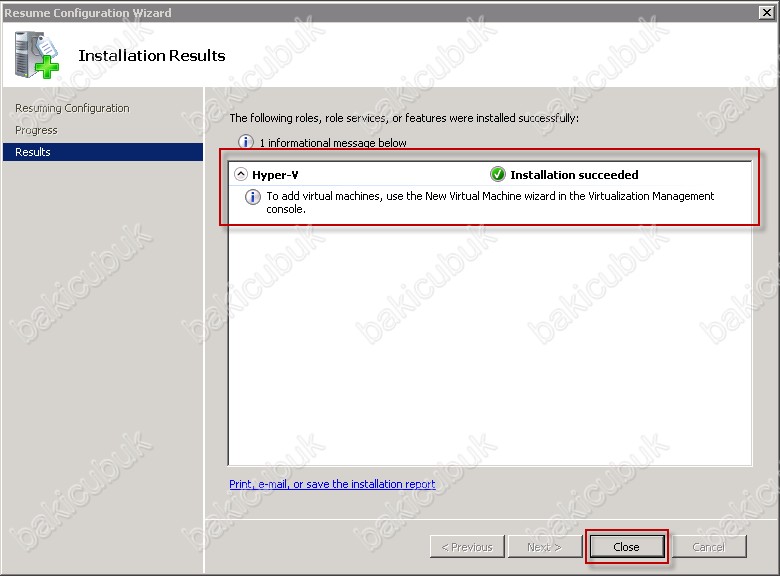The image size is (780, 576).
Task: Click the info icon next to 1 informational message
Action: click(x=246, y=142)
